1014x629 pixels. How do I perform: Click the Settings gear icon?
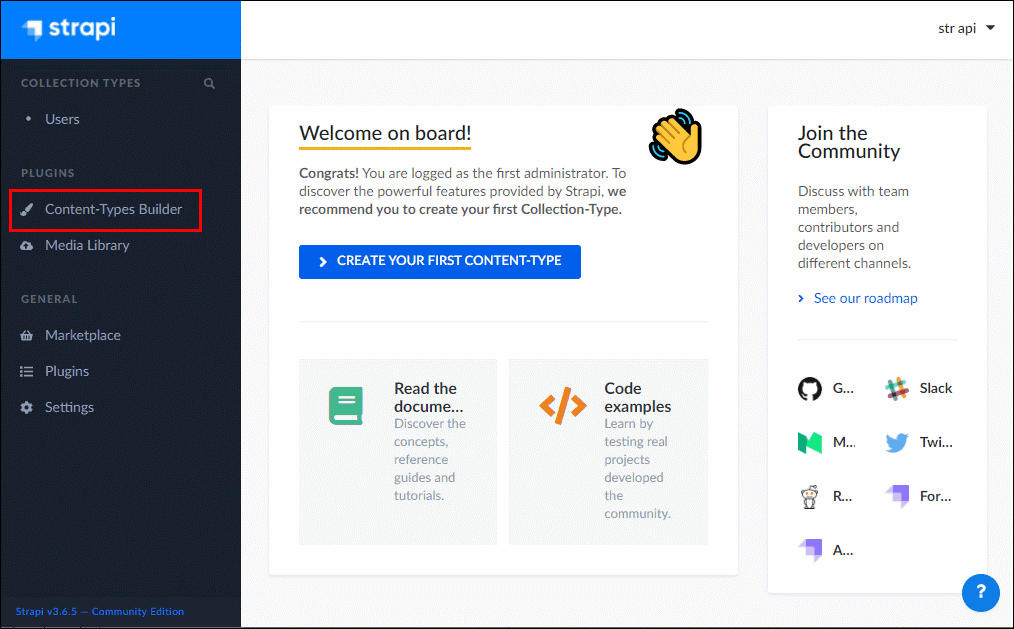coord(27,407)
